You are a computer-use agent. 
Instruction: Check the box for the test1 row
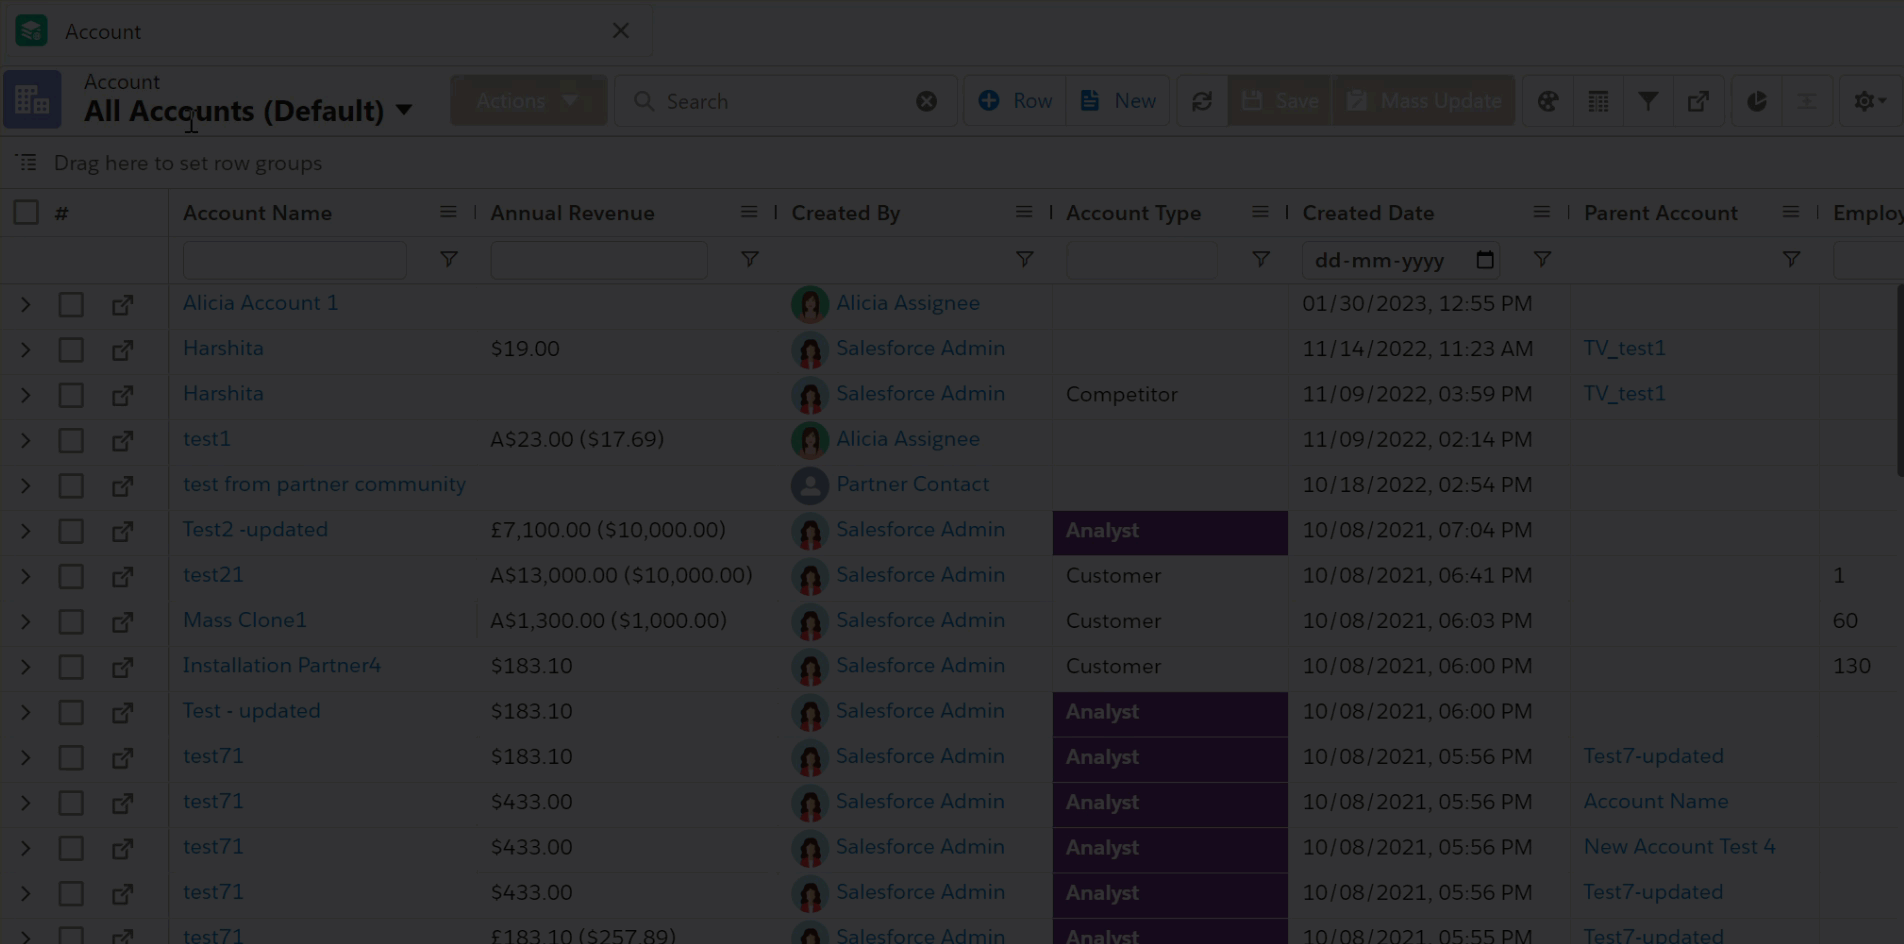coord(71,440)
